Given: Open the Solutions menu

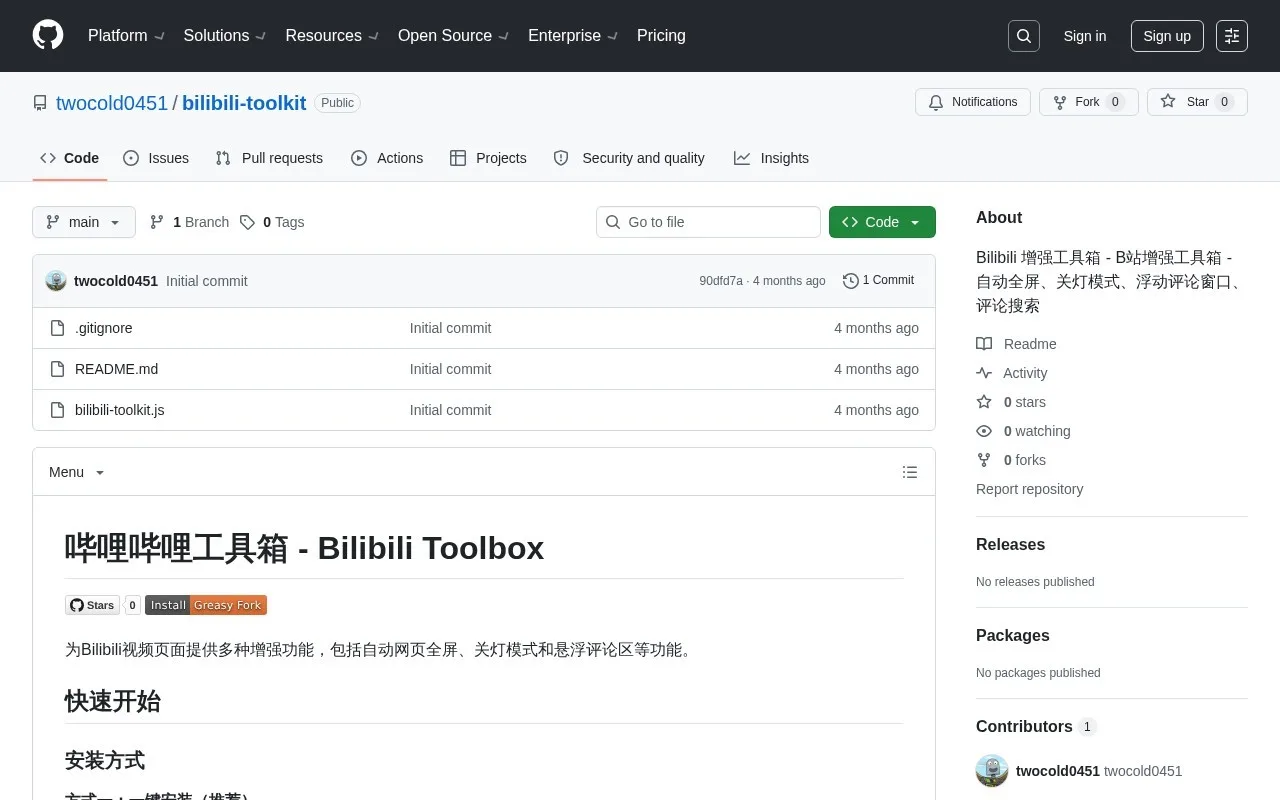Looking at the screenshot, I should tap(225, 36).
